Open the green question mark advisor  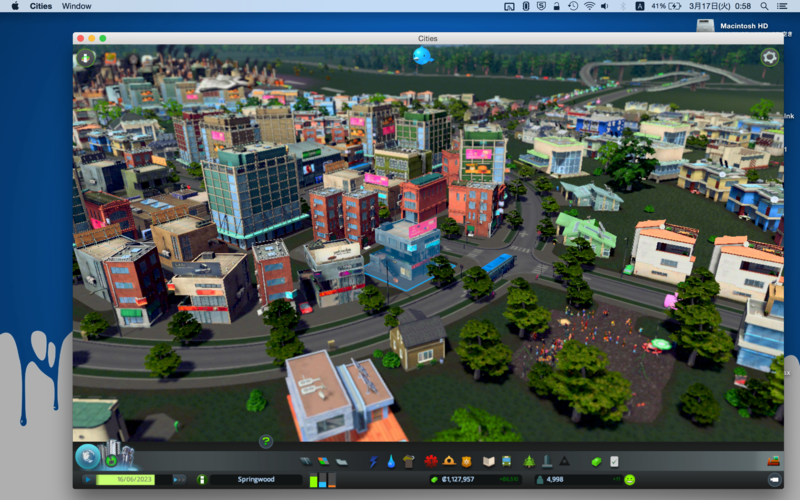tap(266, 441)
